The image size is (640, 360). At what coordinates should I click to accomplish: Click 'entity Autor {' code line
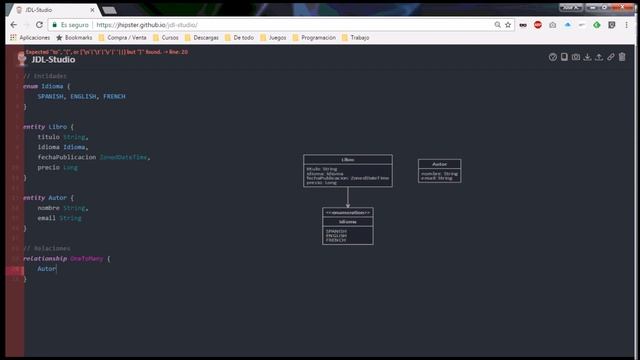[x=48, y=198]
